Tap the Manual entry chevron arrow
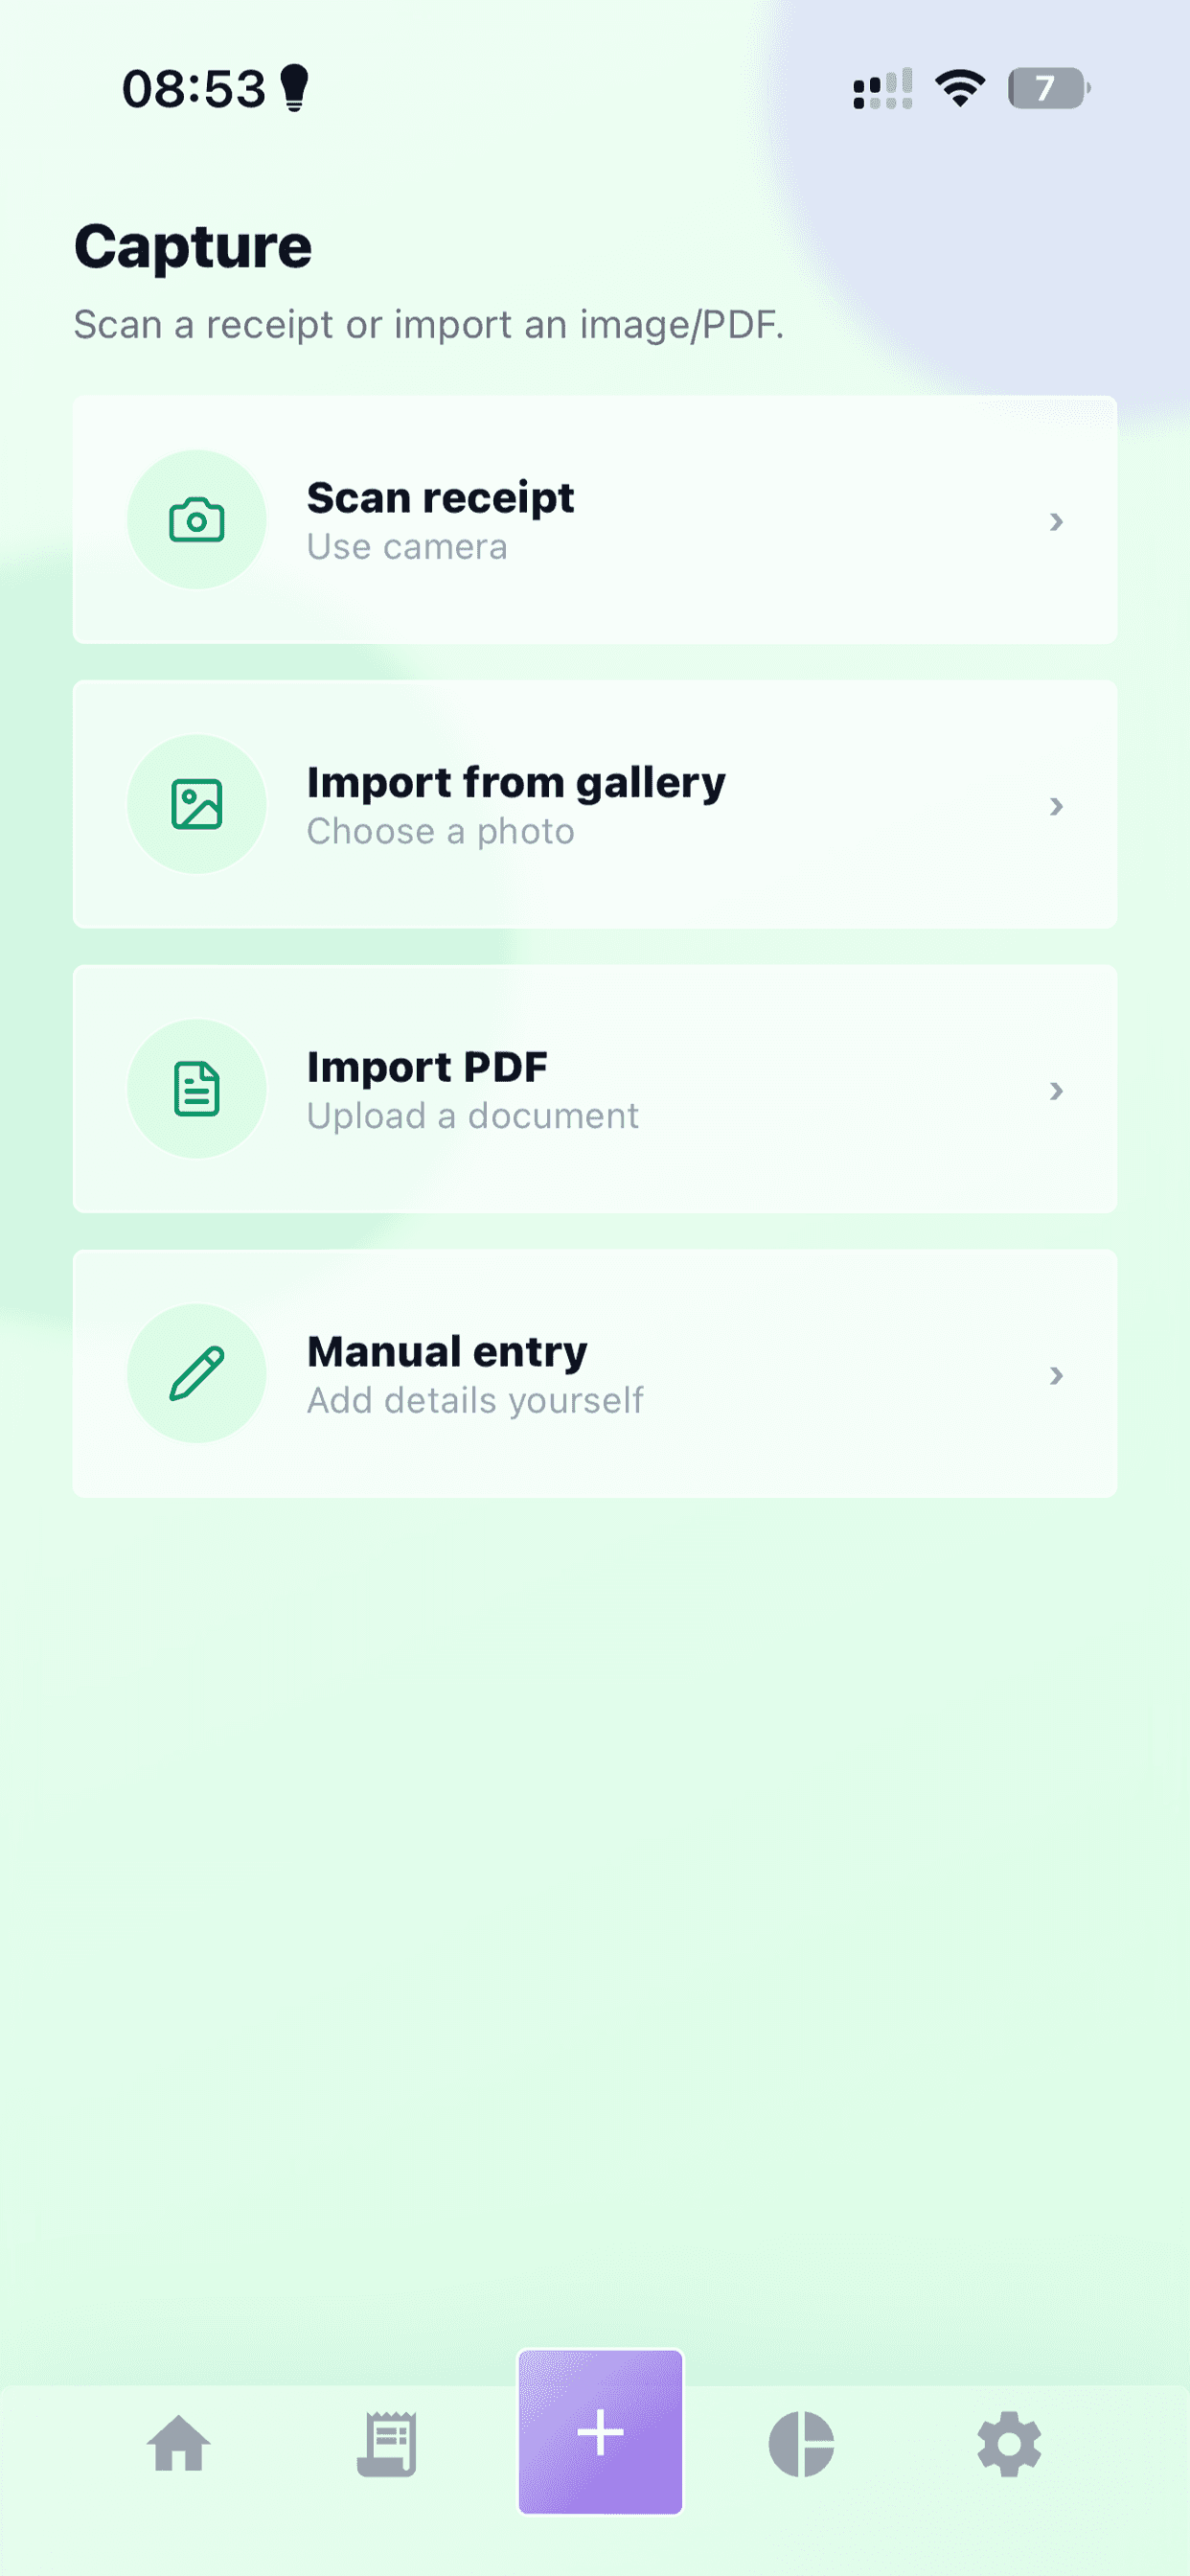The width and height of the screenshot is (1190, 2576). (x=1056, y=1375)
